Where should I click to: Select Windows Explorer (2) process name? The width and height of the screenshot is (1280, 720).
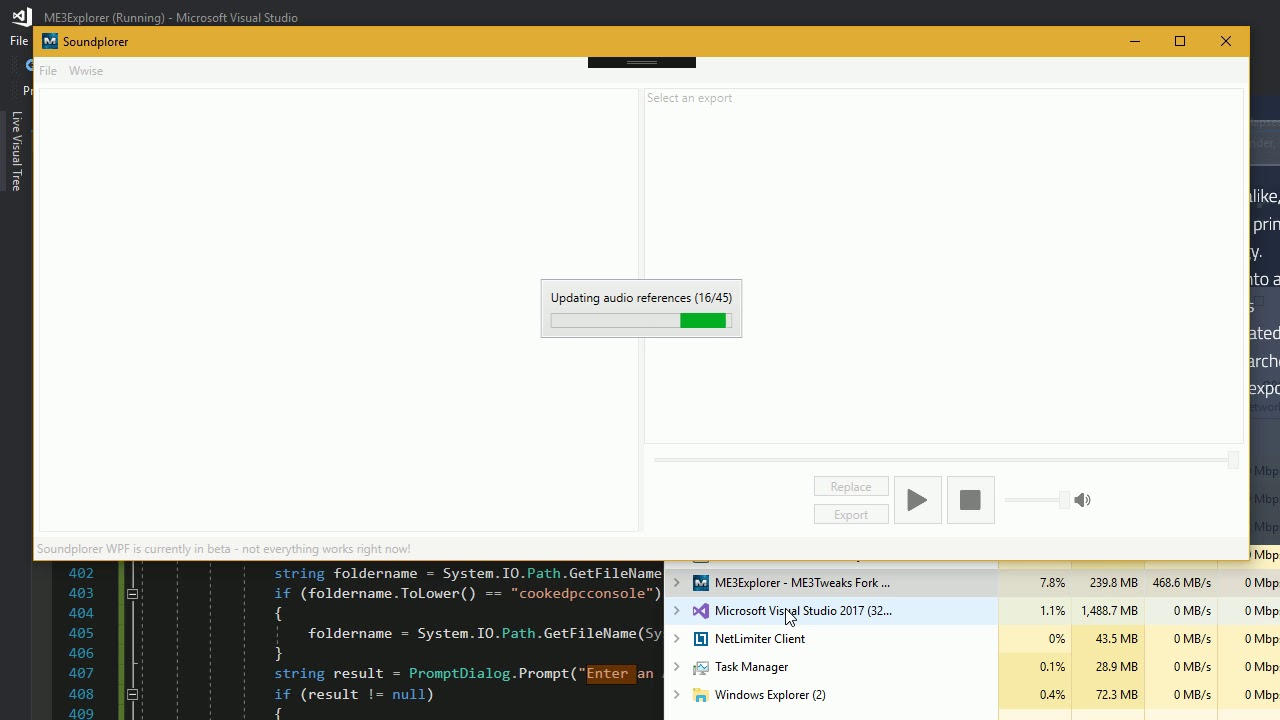(x=770, y=695)
